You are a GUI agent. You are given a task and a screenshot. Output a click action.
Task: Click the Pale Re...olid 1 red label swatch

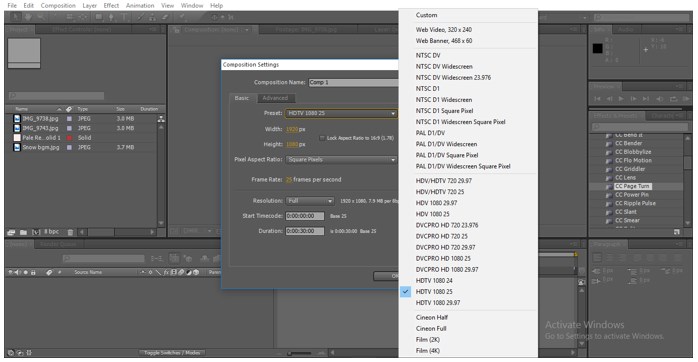tap(69, 138)
